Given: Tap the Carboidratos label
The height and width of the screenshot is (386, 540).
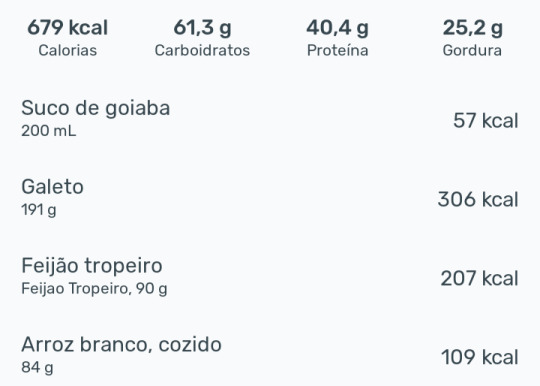Looking at the screenshot, I should [202, 51].
